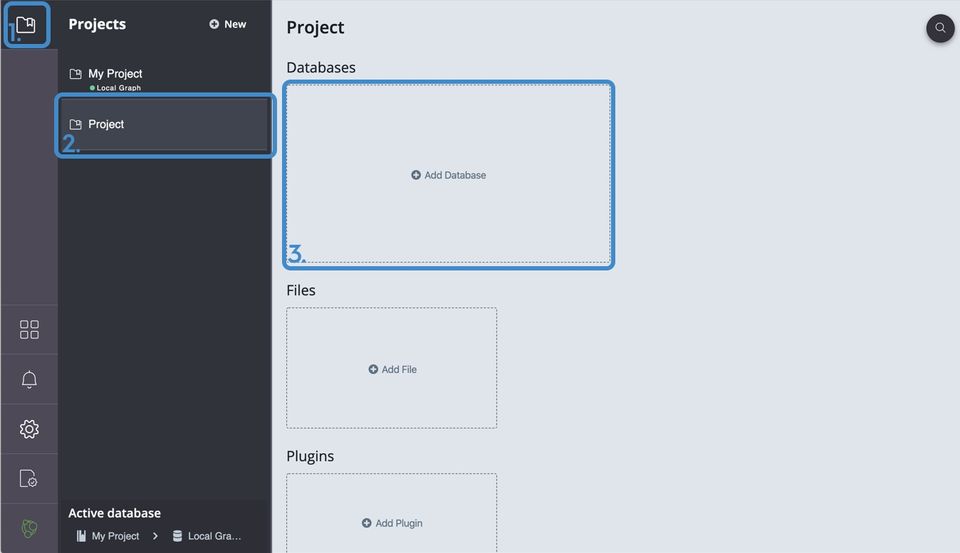The width and height of the screenshot is (960, 553).
Task: Open Settings with the gear icon
Action: [29, 429]
